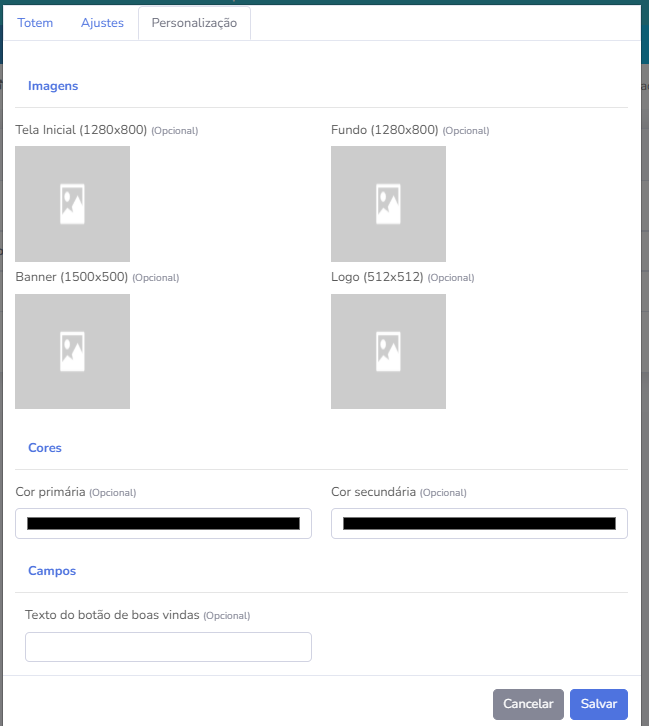Click the Banner (1500x500) label
649x726 pixels.
72,277
